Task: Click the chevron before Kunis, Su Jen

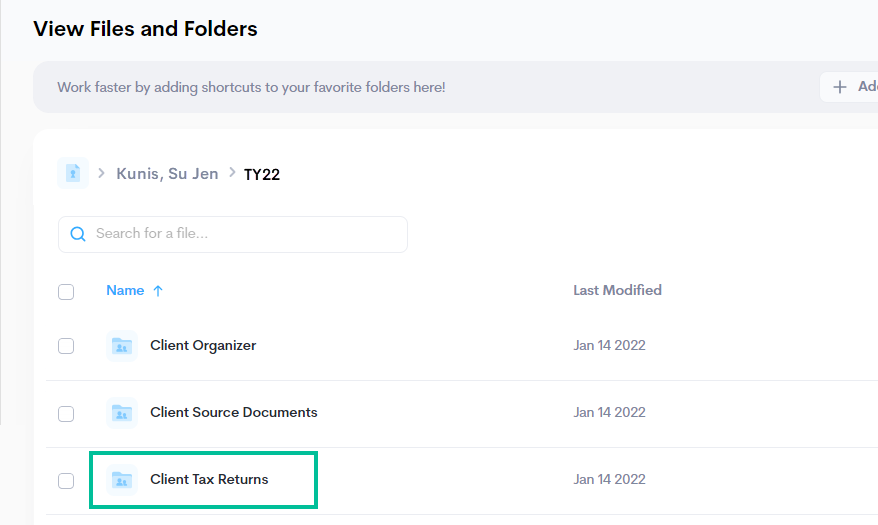Action: coord(101,173)
